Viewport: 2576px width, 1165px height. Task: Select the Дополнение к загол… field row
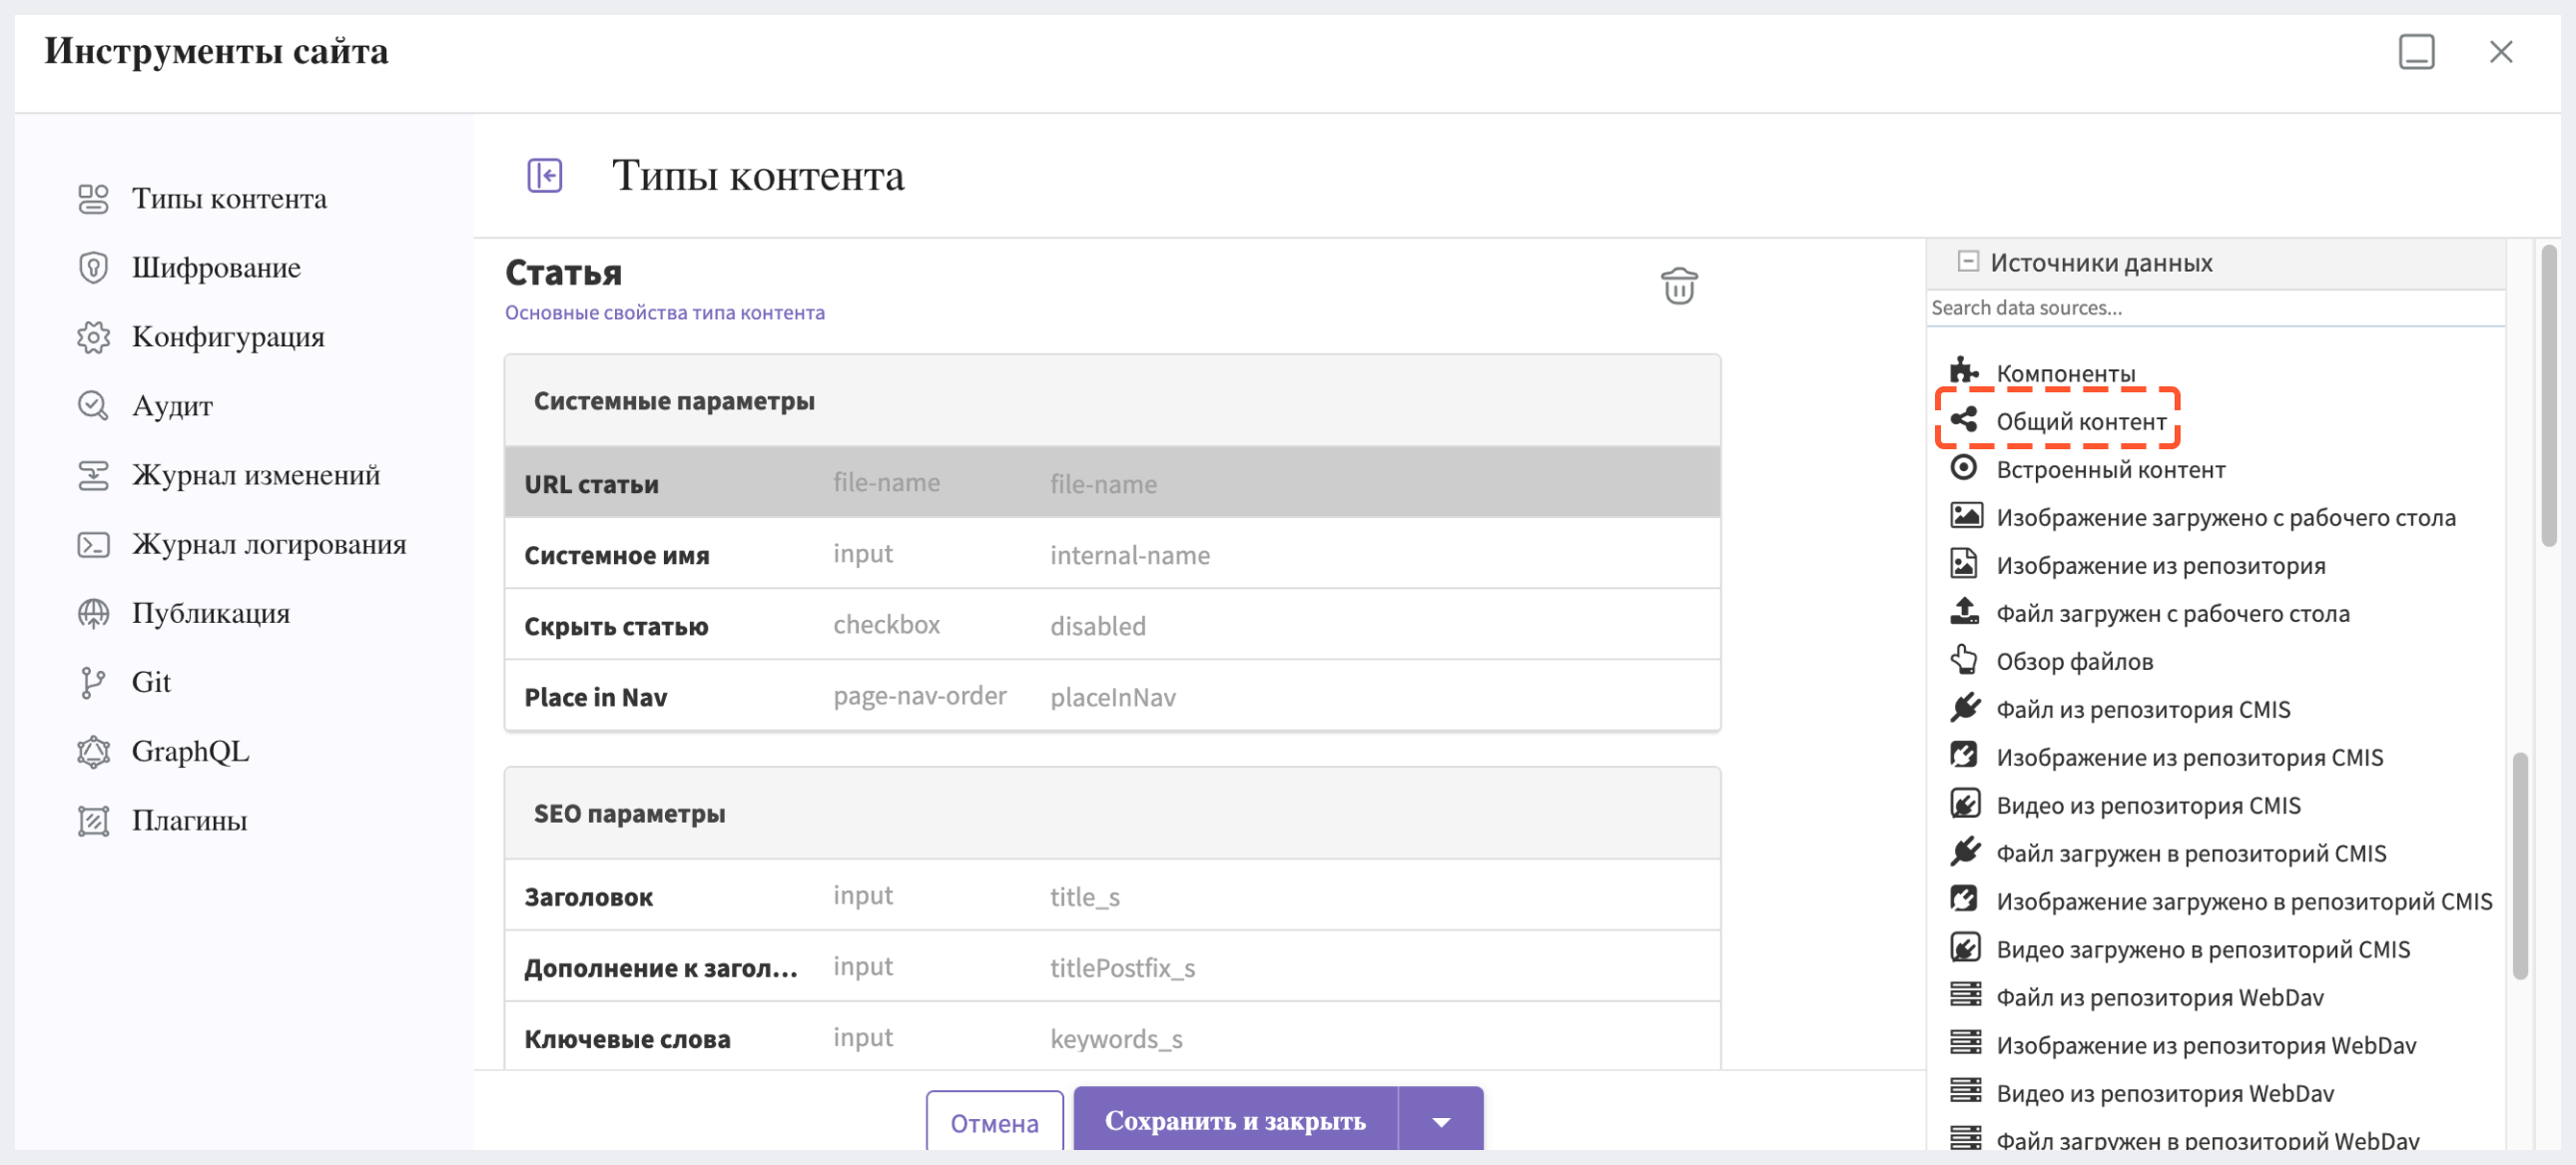point(1112,967)
